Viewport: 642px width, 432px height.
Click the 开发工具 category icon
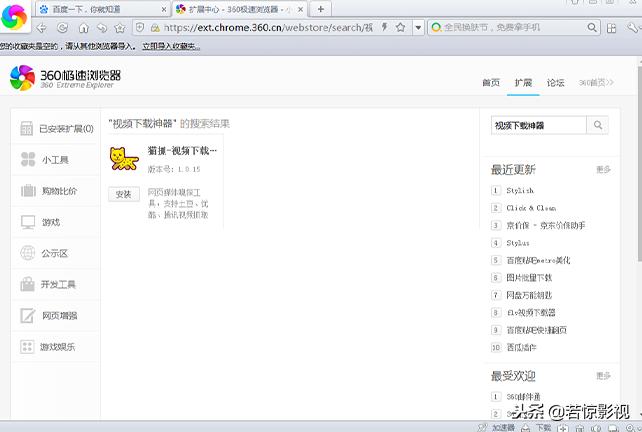coord(27,284)
